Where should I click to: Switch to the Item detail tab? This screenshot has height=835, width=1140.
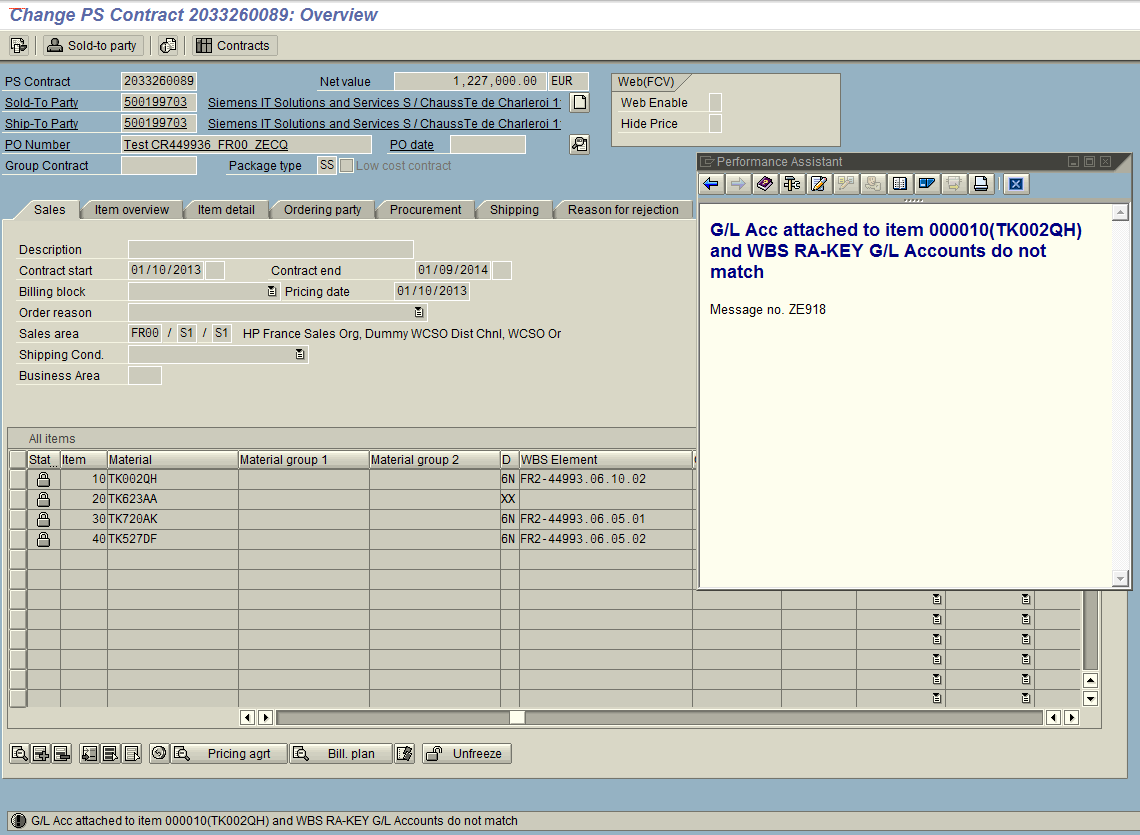tap(226, 209)
